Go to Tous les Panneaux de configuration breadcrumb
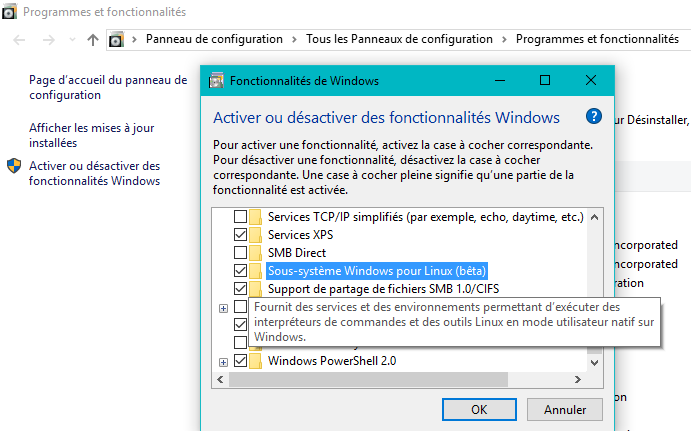The image size is (691, 431). click(x=399, y=39)
